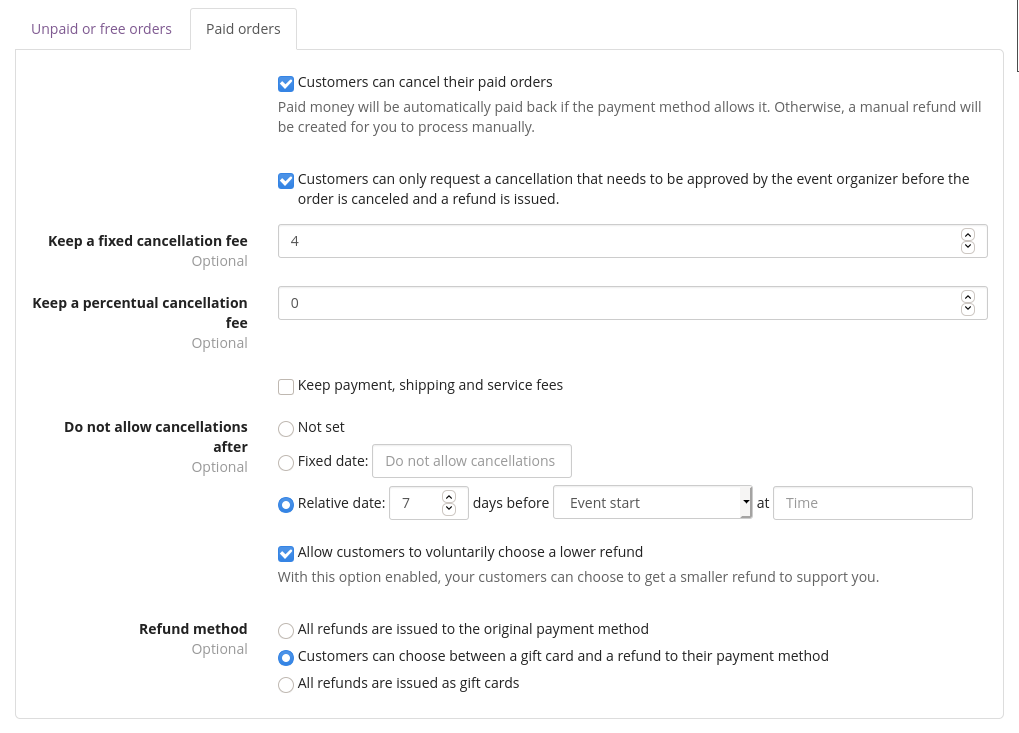Image resolution: width=1019 pixels, height=733 pixels.
Task: Decrease percentual cancellation fee with down arrow
Action: coord(967,309)
